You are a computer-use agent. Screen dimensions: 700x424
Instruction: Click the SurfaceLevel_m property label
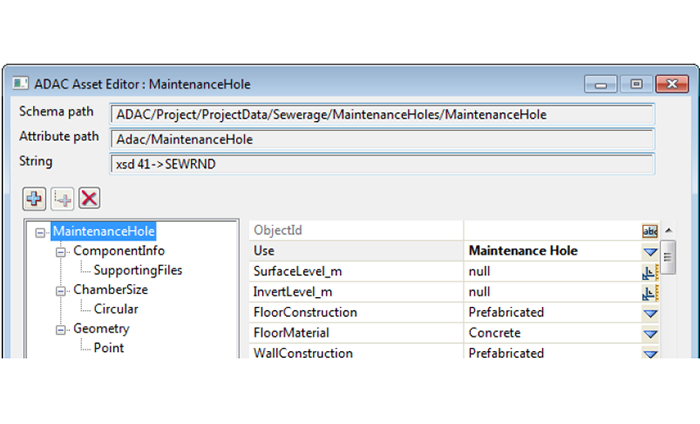[297, 271]
